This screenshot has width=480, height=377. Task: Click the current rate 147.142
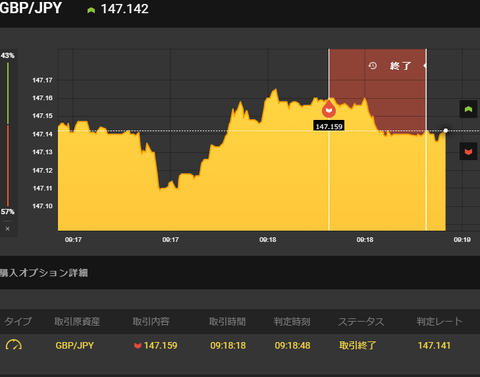(125, 9)
